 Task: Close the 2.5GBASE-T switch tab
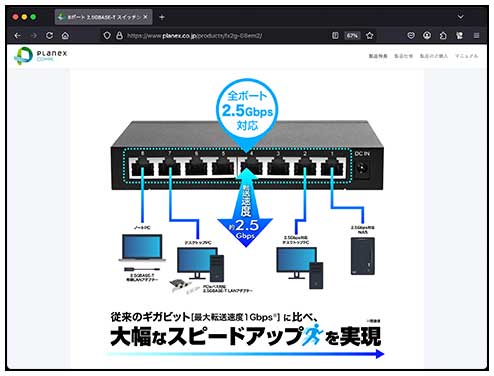pyautogui.click(x=146, y=17)
